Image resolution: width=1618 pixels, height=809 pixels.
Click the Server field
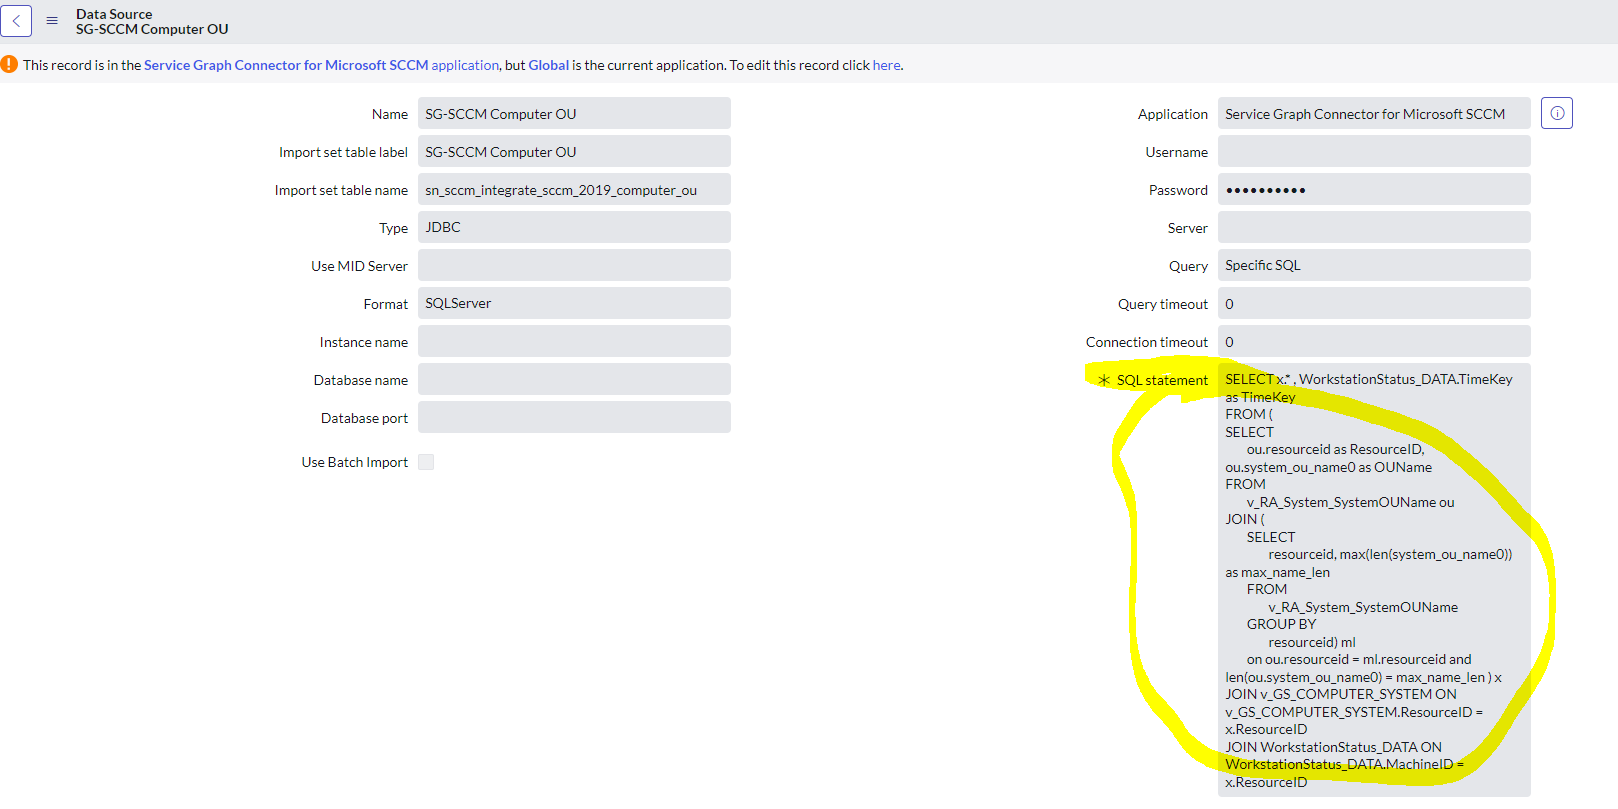(x=1374, y=227)
